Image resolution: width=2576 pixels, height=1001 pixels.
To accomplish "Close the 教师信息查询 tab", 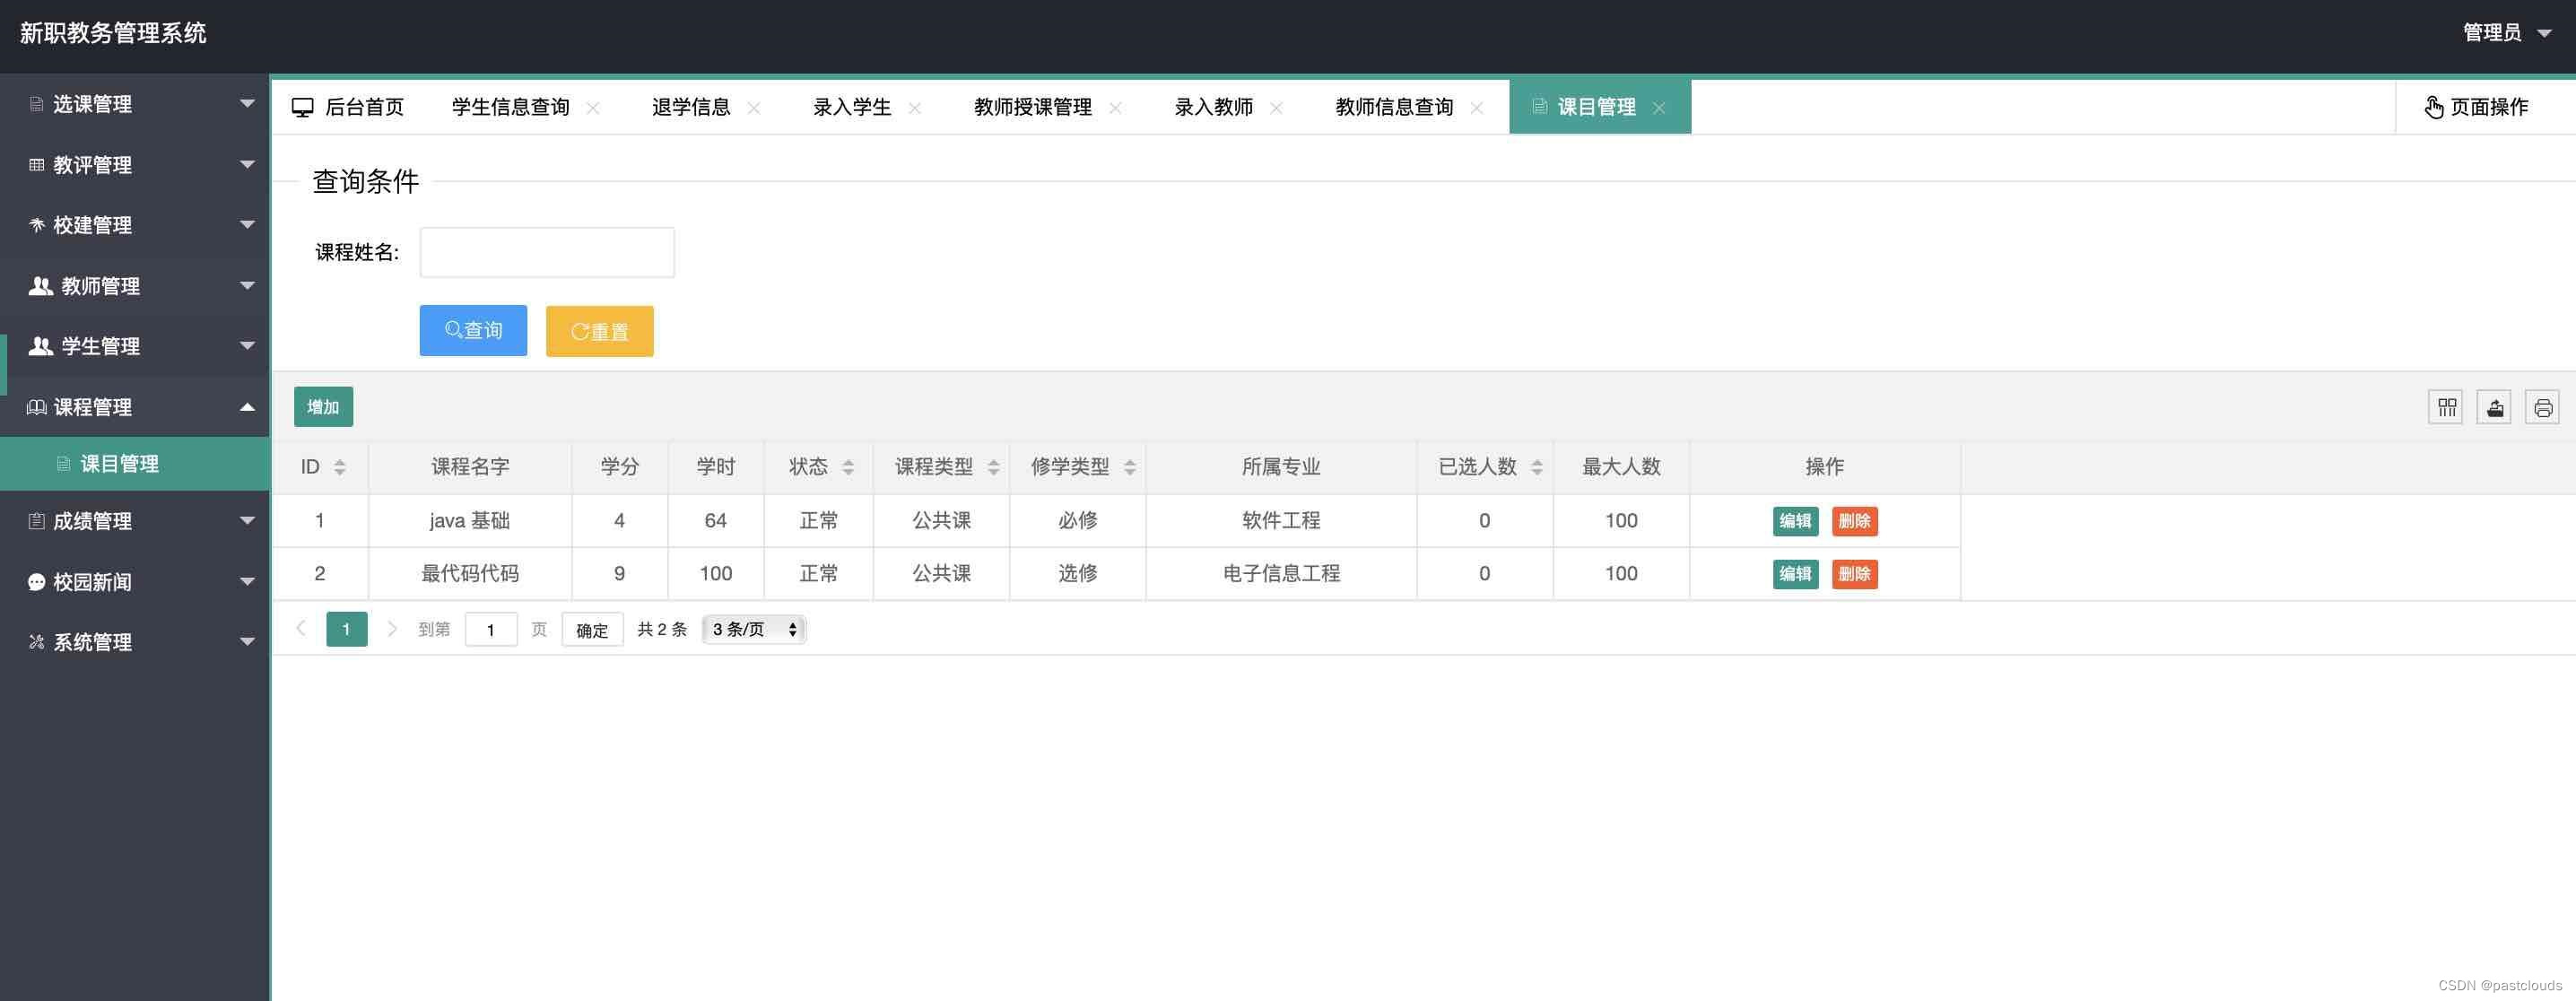I will [x=1477, y=108].
